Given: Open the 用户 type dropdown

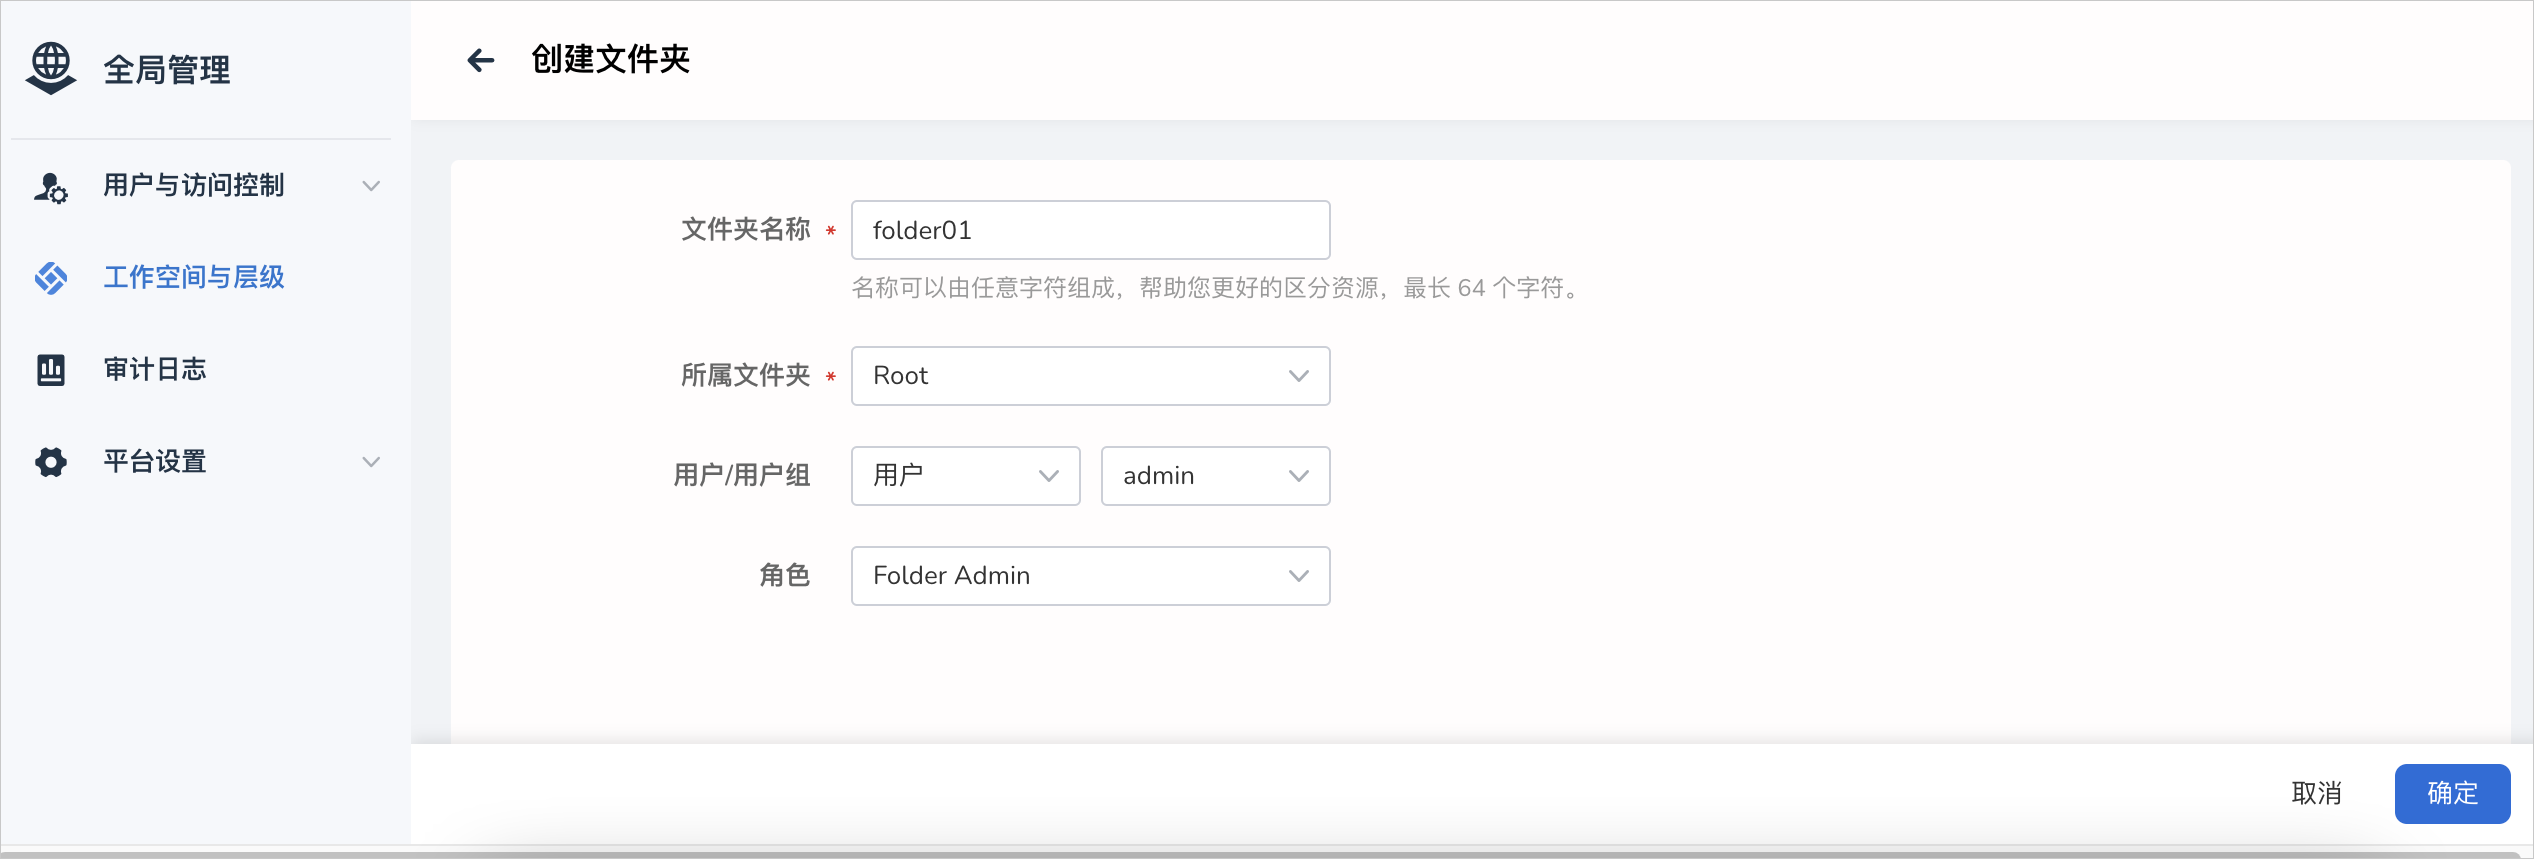Looking at the screenshot, I should [x=965, y=476].
